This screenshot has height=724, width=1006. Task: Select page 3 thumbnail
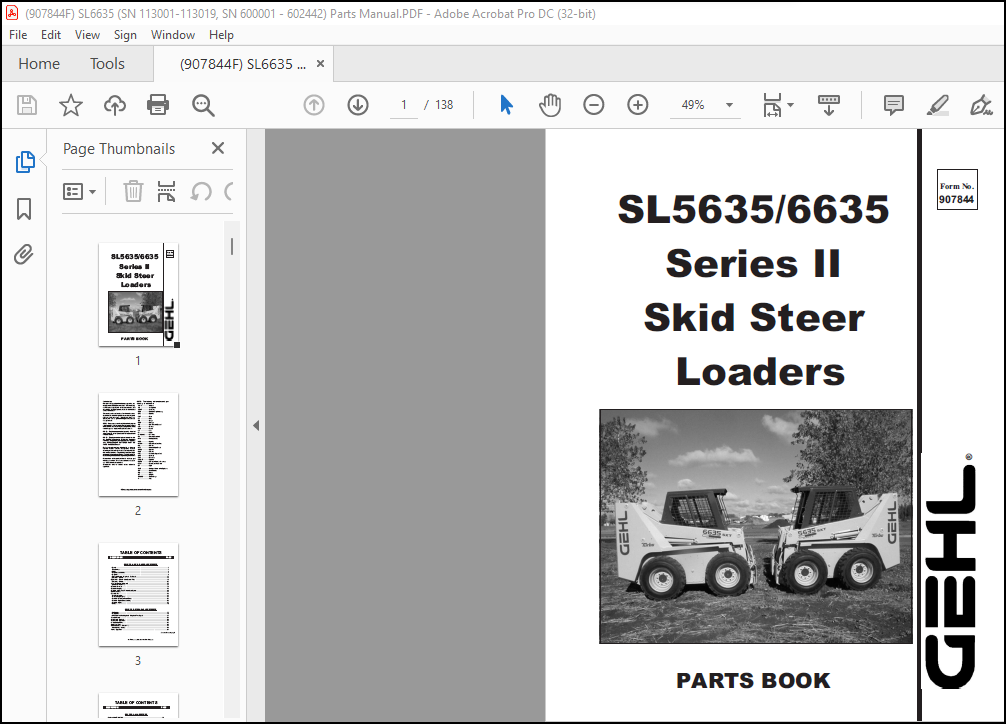[139, 594]
